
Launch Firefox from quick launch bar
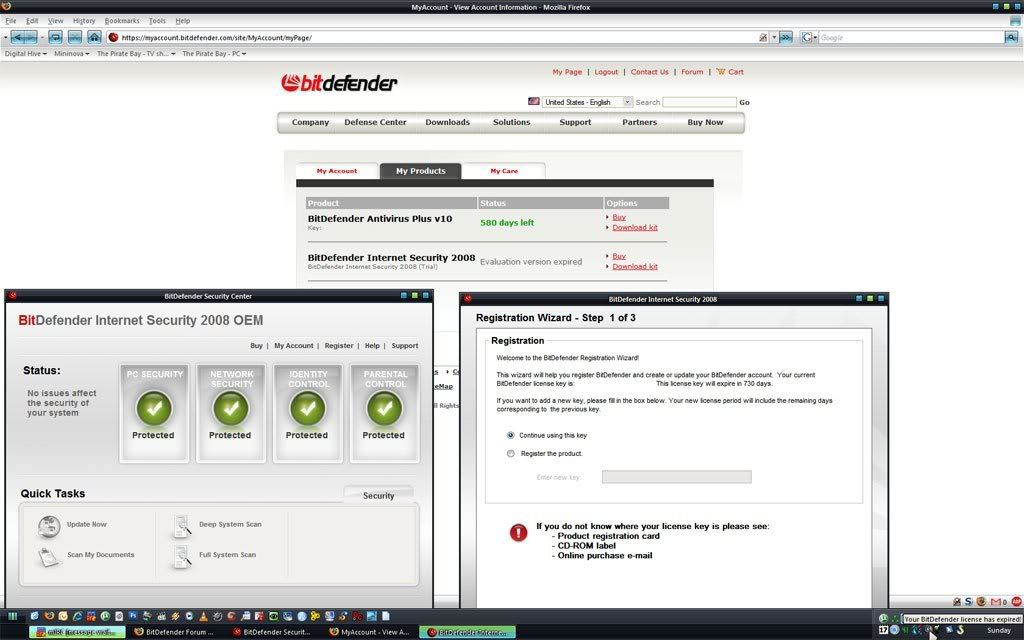(x=49, y=616)
